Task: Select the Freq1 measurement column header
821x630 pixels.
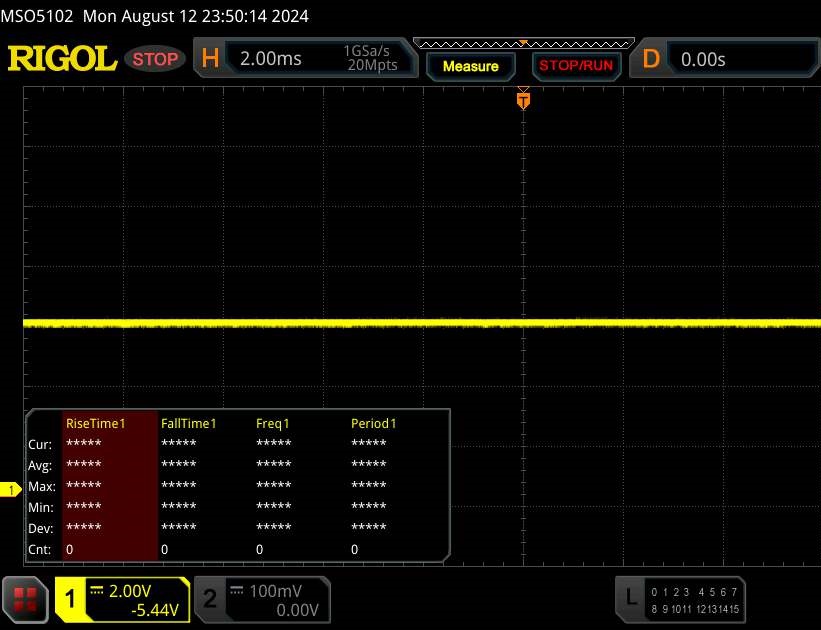Action: 272,423
